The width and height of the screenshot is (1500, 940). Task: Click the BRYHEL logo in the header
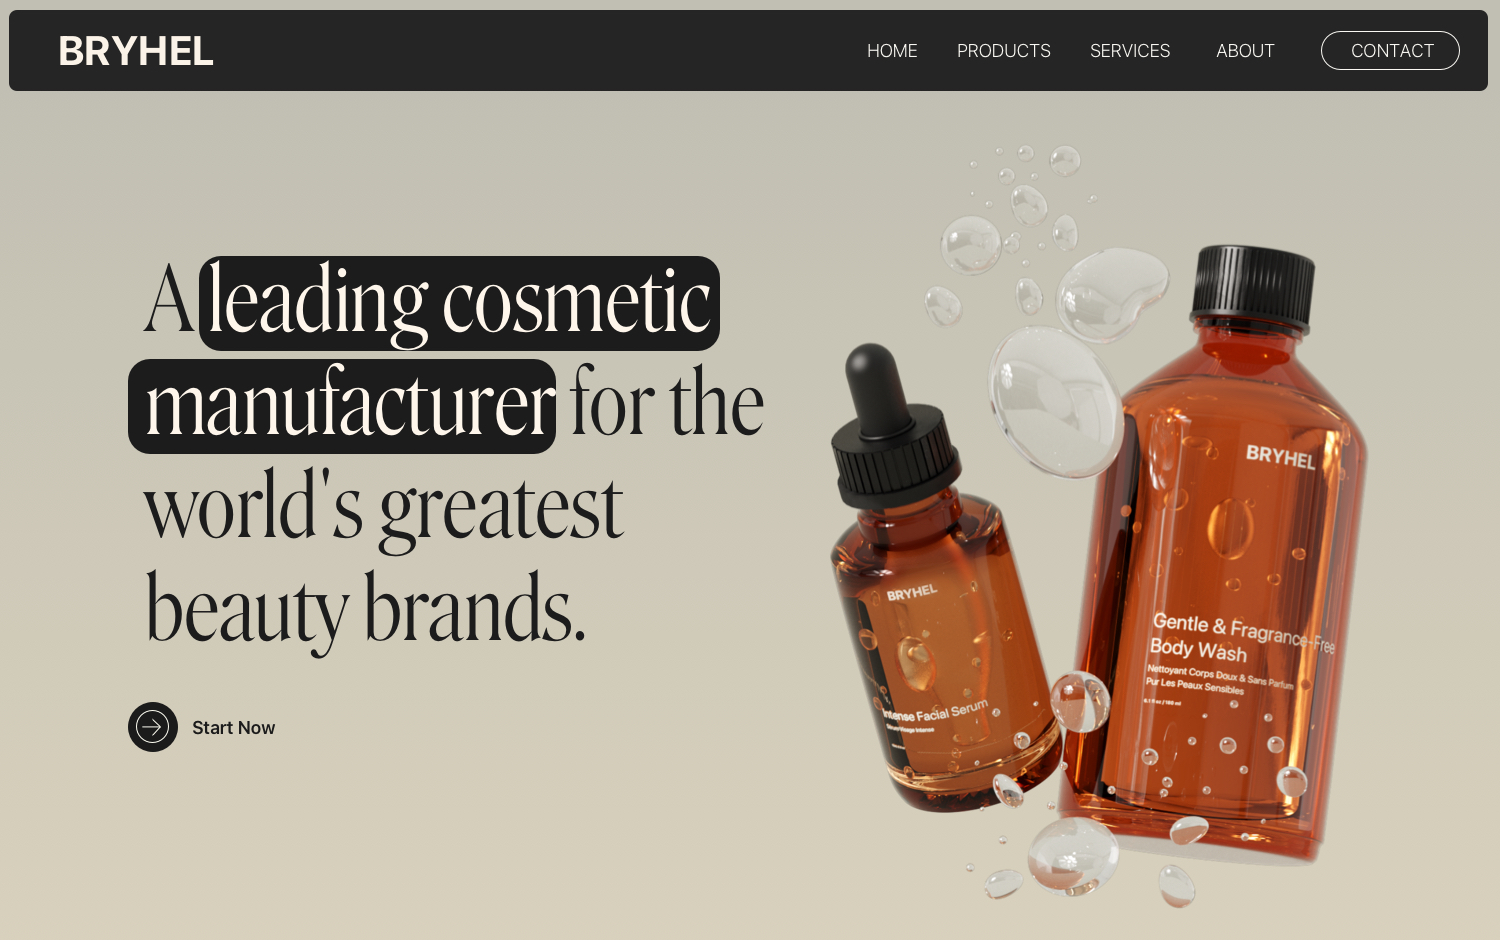tap(136, 51)
